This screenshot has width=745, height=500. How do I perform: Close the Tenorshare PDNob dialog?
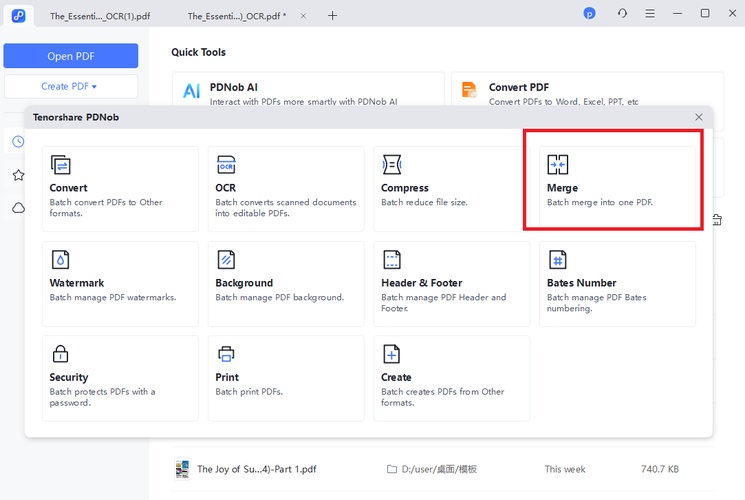click(698, 117)
